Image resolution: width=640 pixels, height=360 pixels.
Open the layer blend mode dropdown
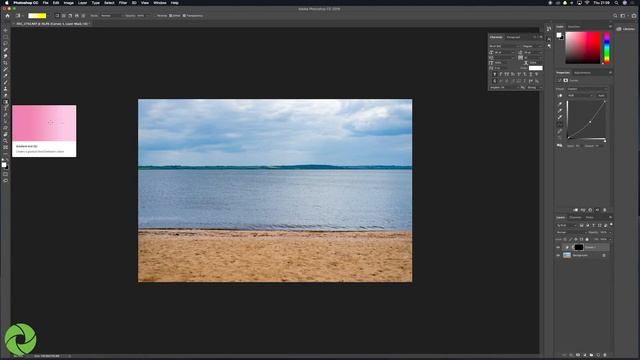[x=571, y=232]
